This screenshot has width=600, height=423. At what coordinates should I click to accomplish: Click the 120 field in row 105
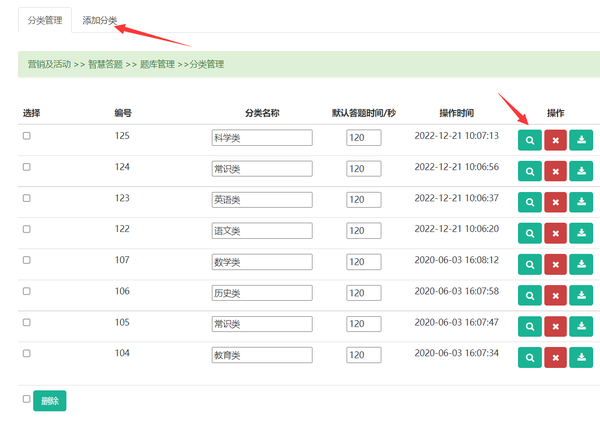[364, 324]
